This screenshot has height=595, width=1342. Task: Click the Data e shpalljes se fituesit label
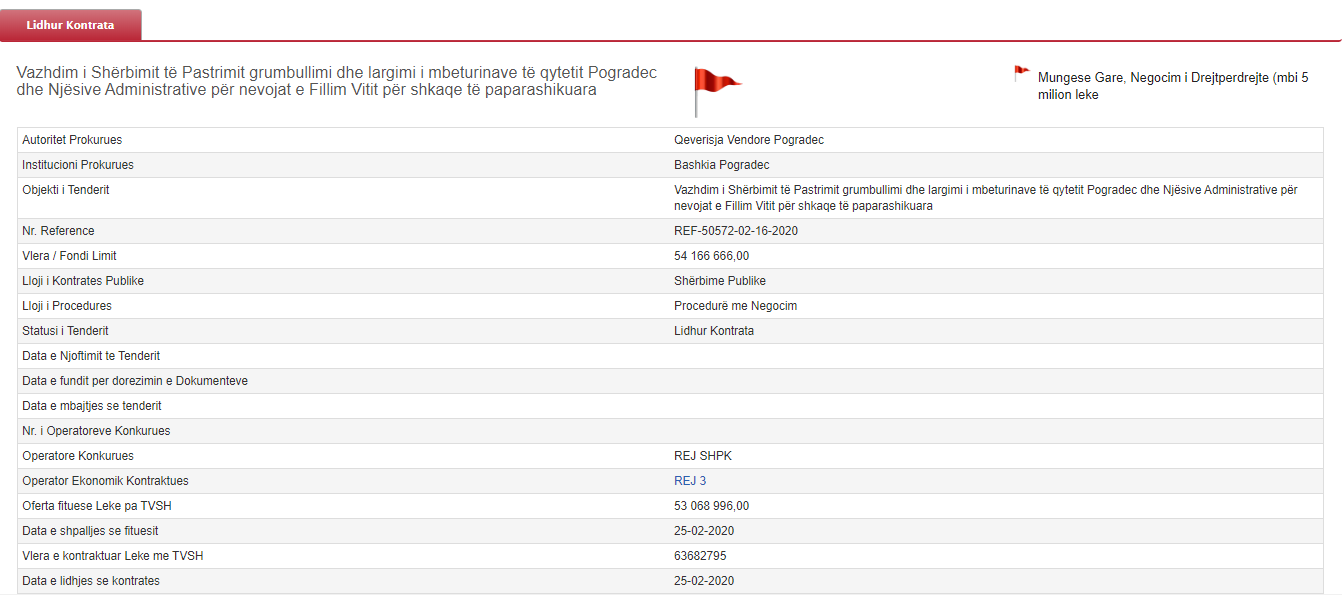(x=90, y=531)
